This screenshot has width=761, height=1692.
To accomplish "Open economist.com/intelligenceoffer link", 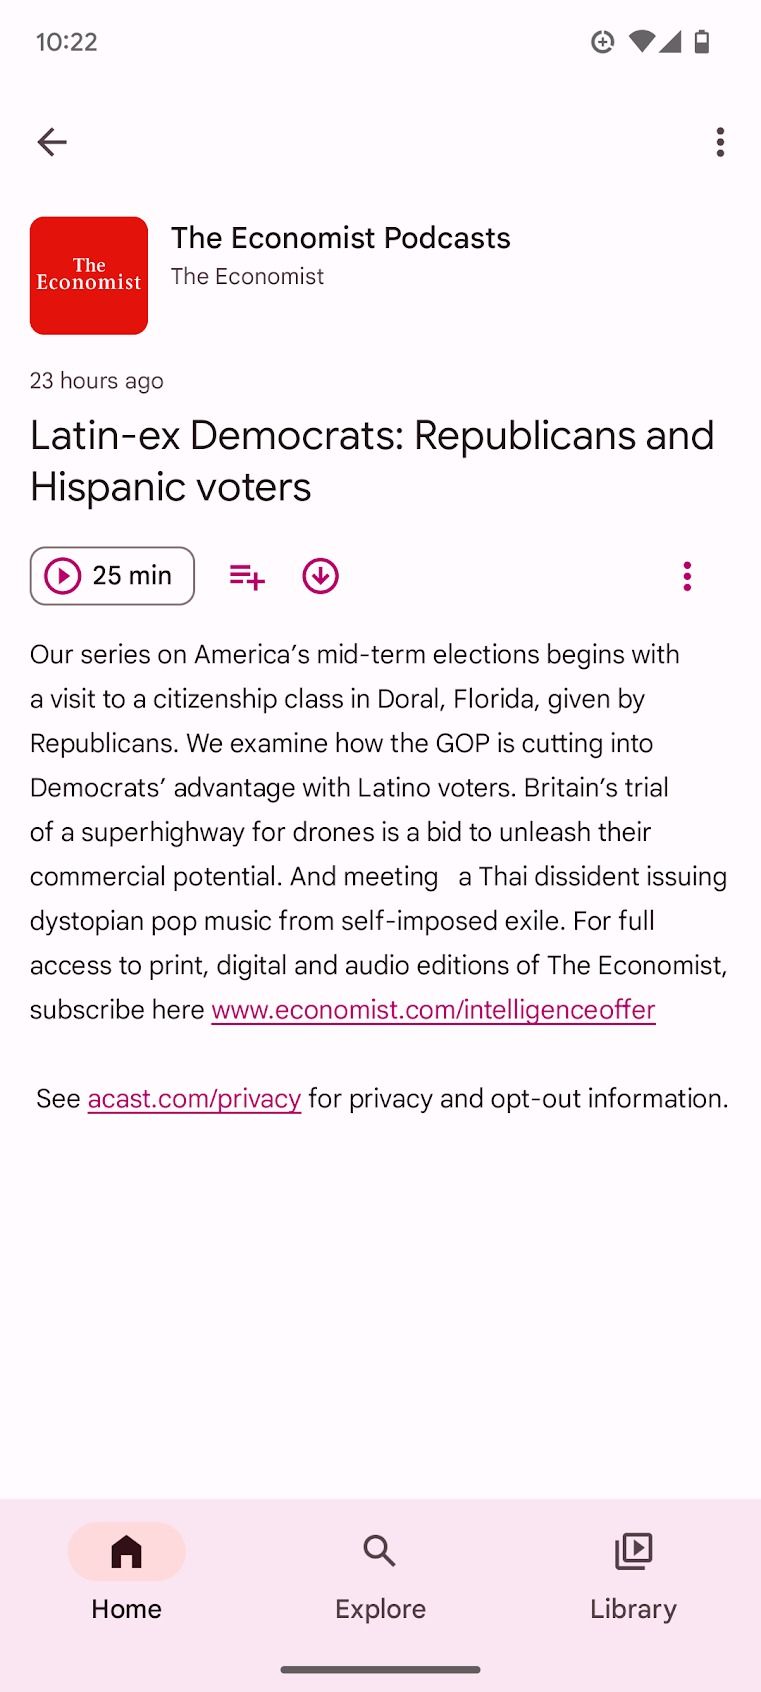I will (x=433, y=1010).
